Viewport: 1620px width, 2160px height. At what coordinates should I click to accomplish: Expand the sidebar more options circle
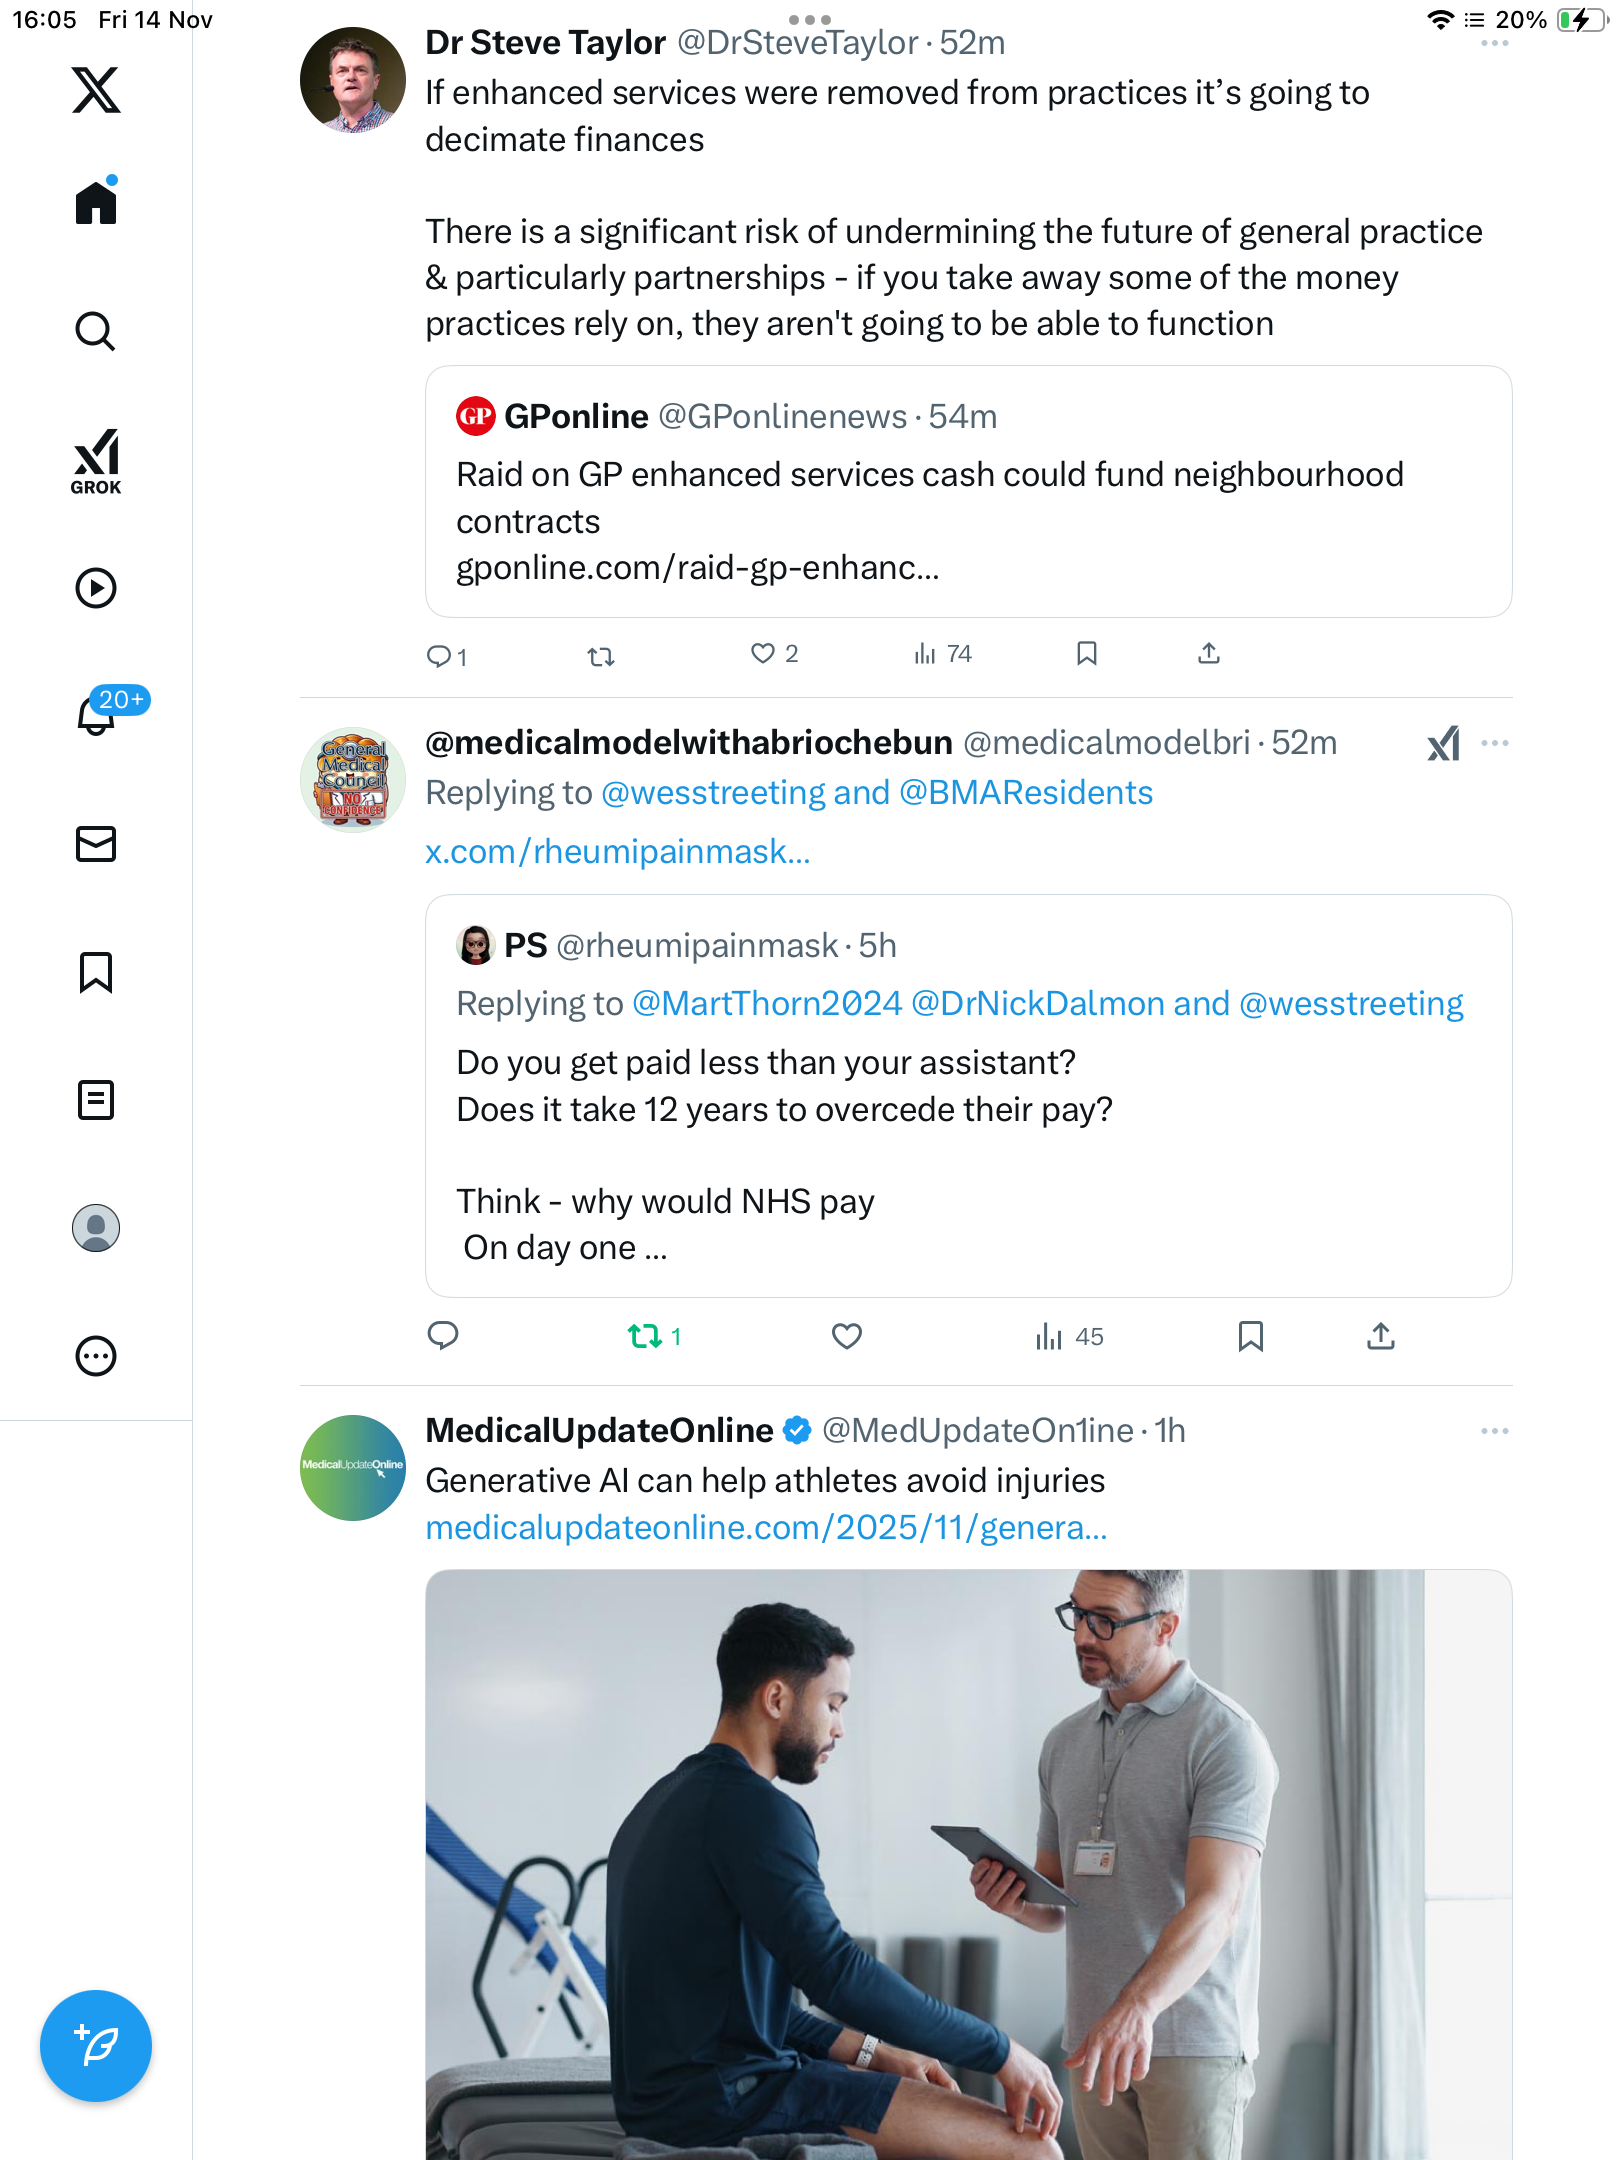coord(96,1356)
